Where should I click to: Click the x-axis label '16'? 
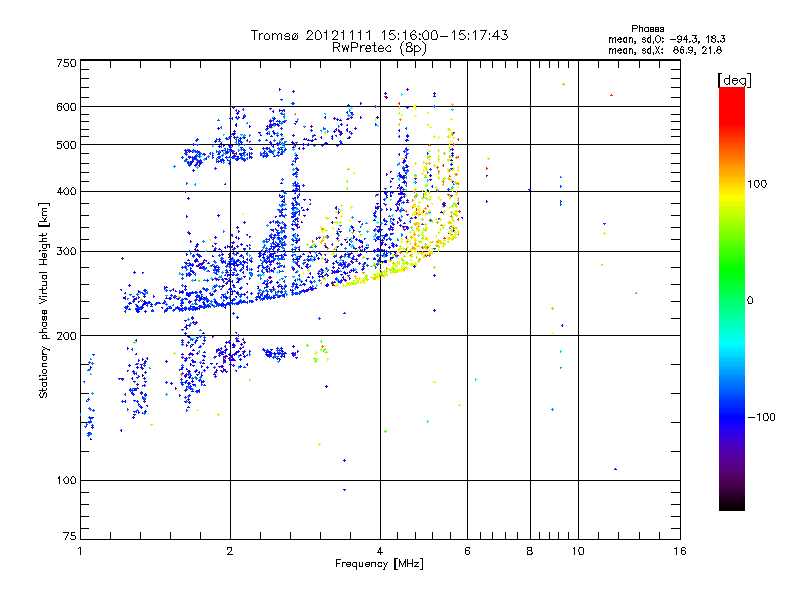pos(680,552)
